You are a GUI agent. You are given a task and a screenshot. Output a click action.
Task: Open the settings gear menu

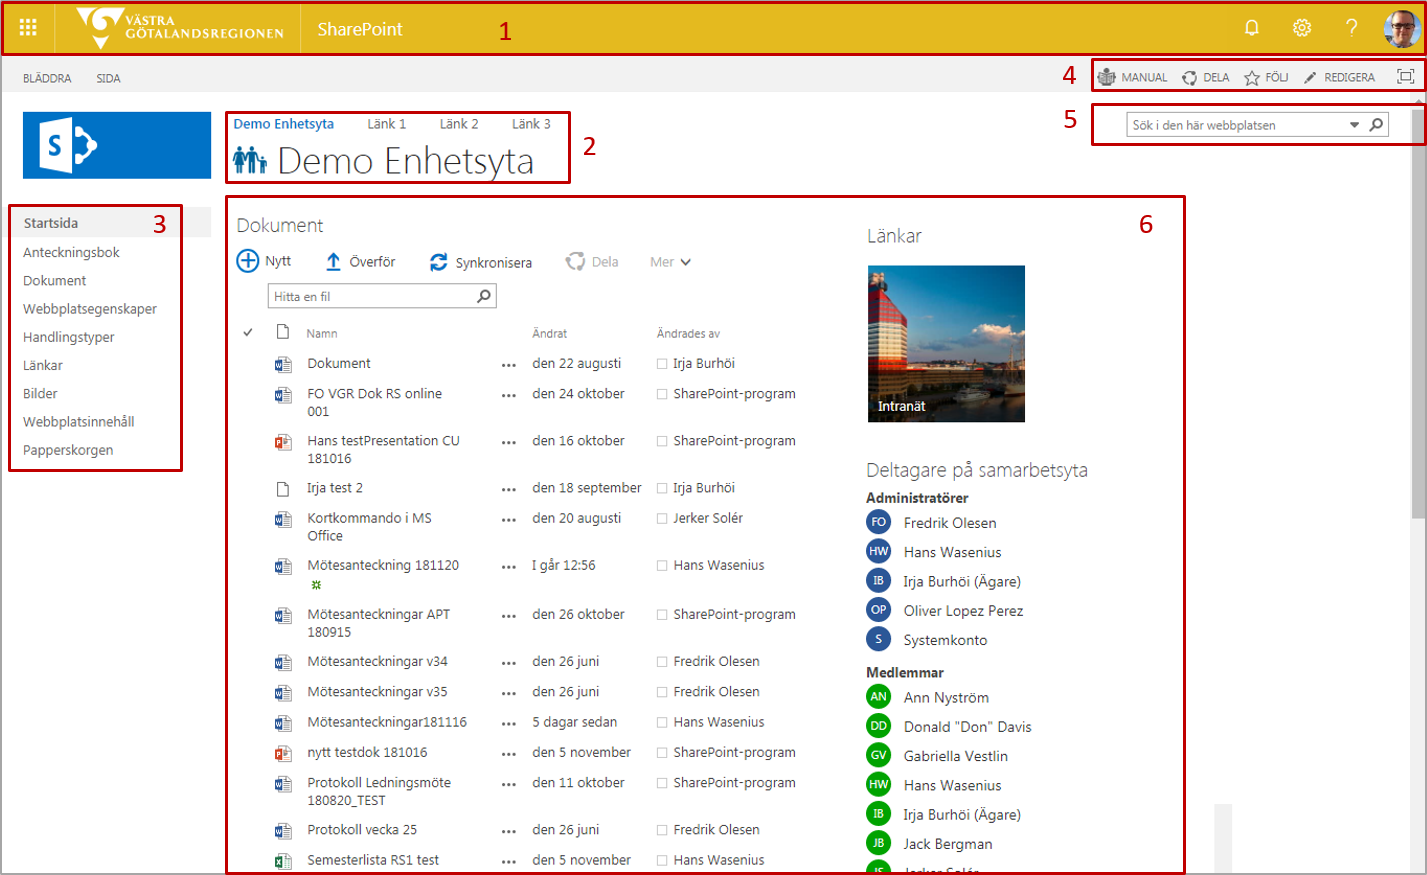click(x=1301, y=28)
